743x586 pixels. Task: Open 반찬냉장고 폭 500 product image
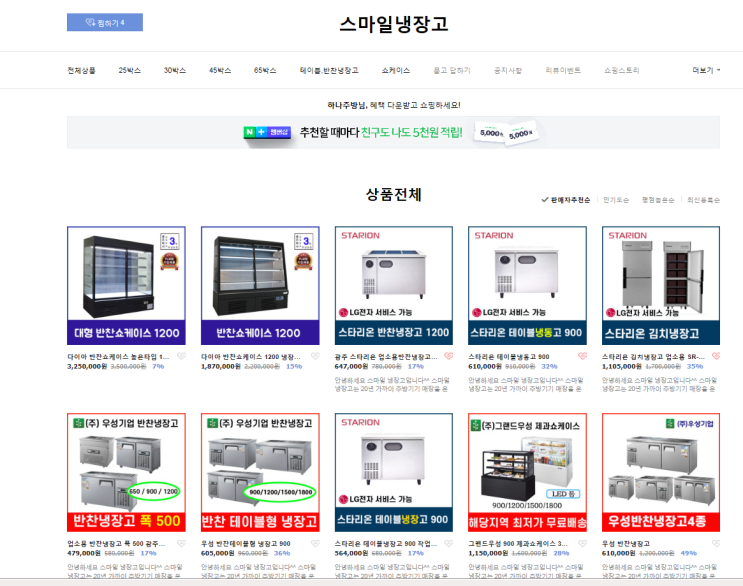click(126, 472)
